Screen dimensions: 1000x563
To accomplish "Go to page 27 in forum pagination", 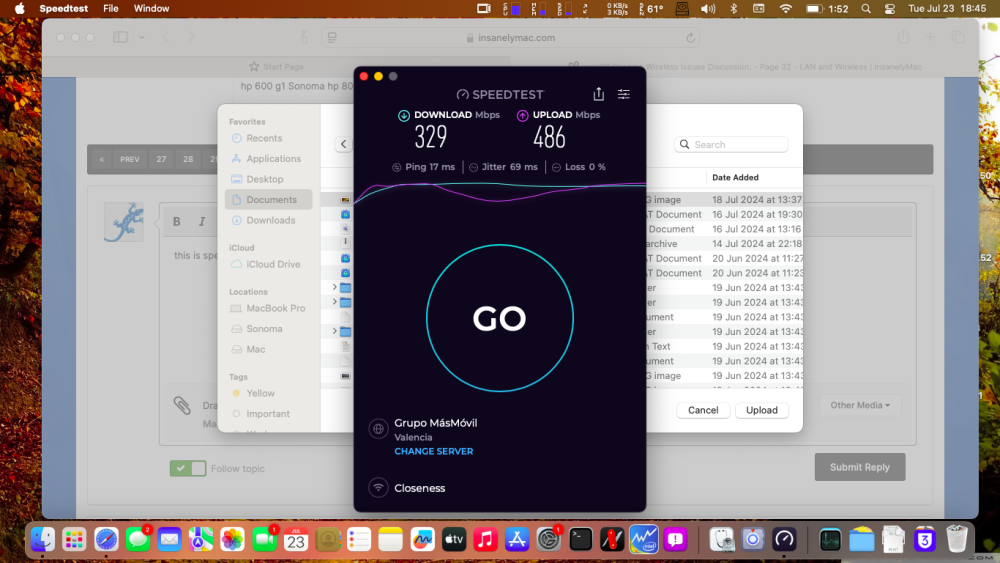I will 161,159.
